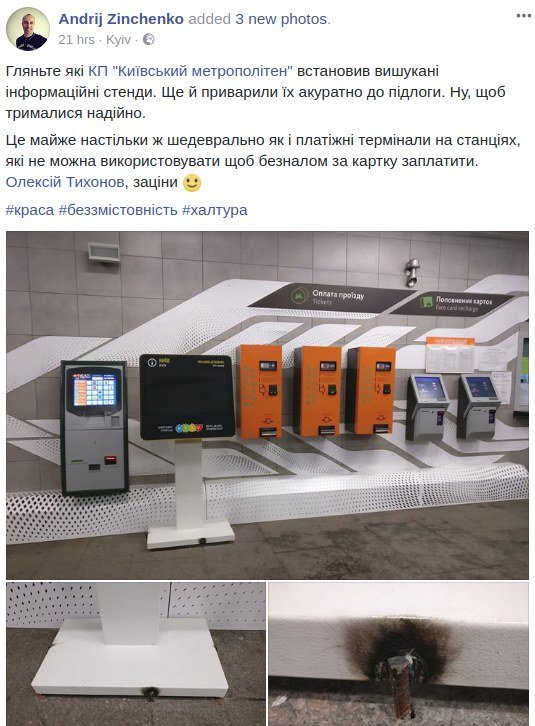Click the 'Поповнення карток' sign in photo

tap(452, 304)
